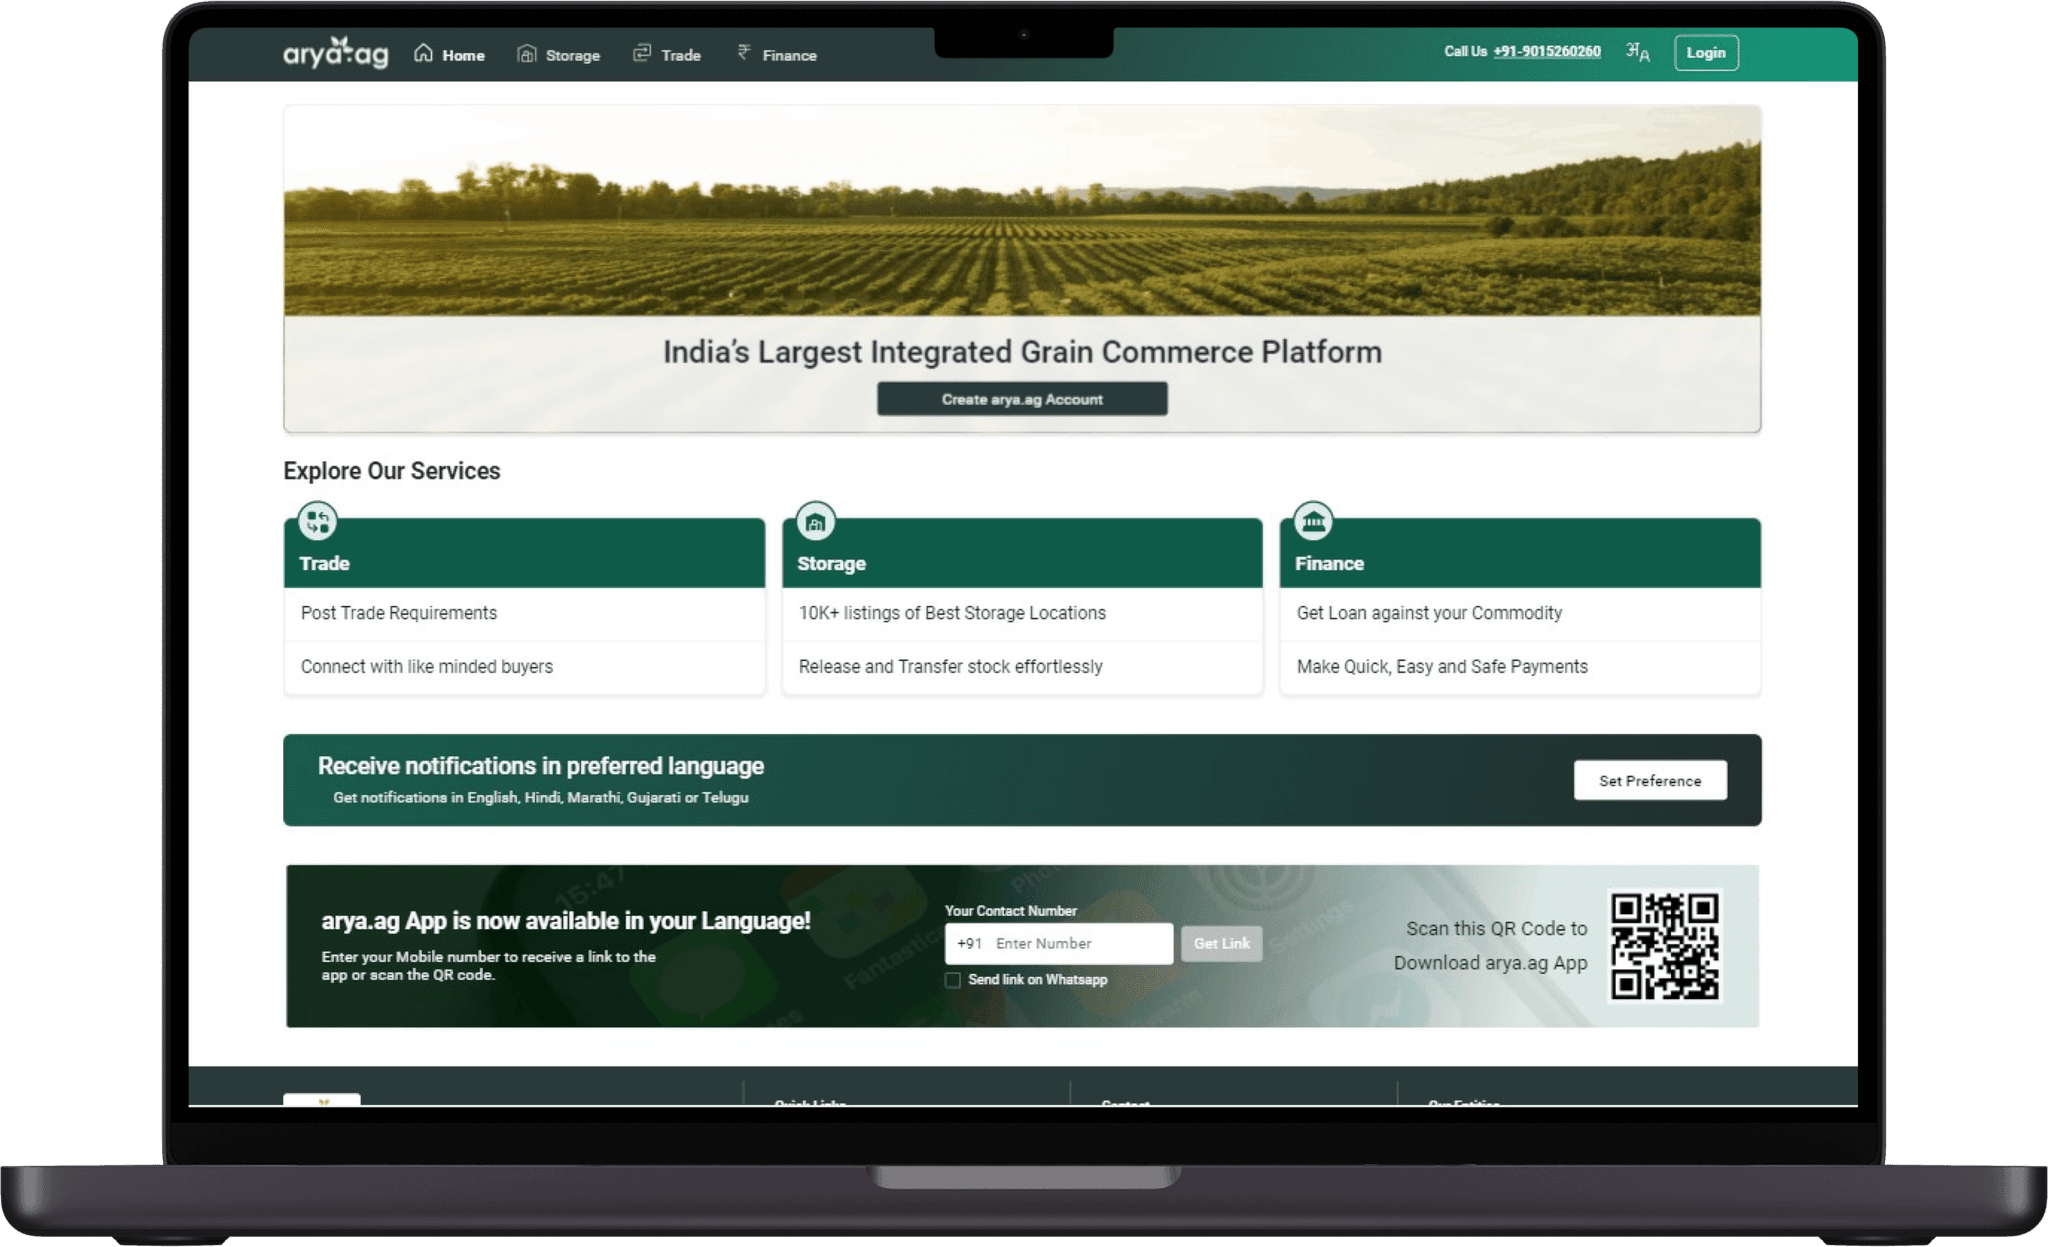Viewport: 2048px width, 1247px height.
Task: Click 'Receive notifications in preferred language' heading
Action: pyautogui.click(x=541, y=766)
